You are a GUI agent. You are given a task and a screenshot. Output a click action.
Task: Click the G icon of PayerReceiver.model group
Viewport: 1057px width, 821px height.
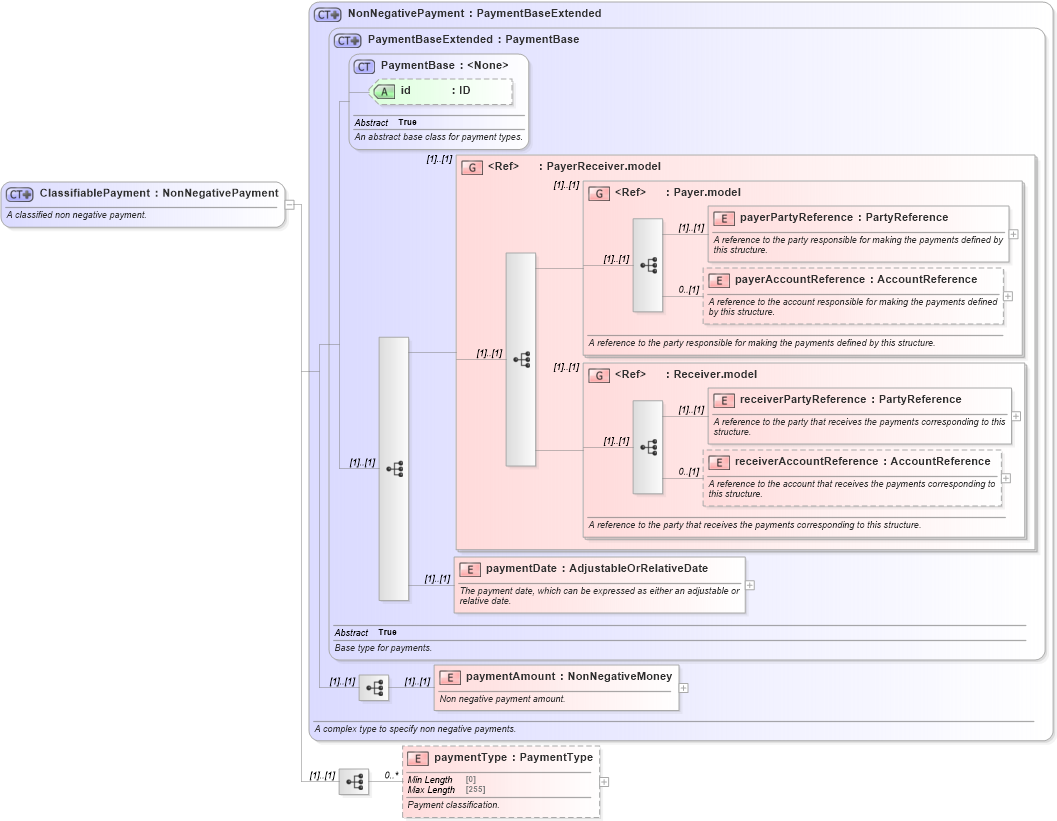pos(470,166)
